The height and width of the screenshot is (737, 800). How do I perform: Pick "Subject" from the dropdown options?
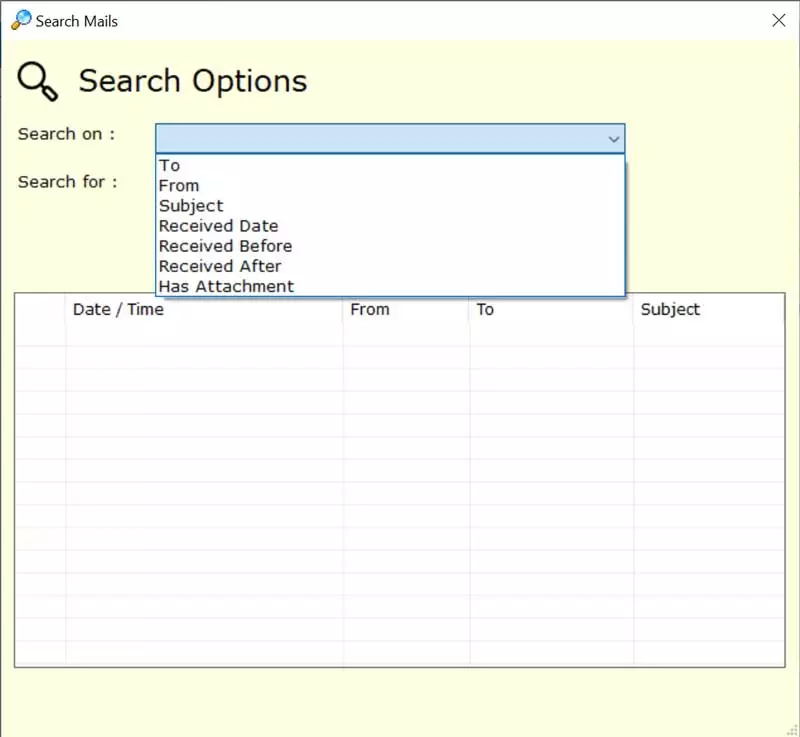(x=191, y=206)
